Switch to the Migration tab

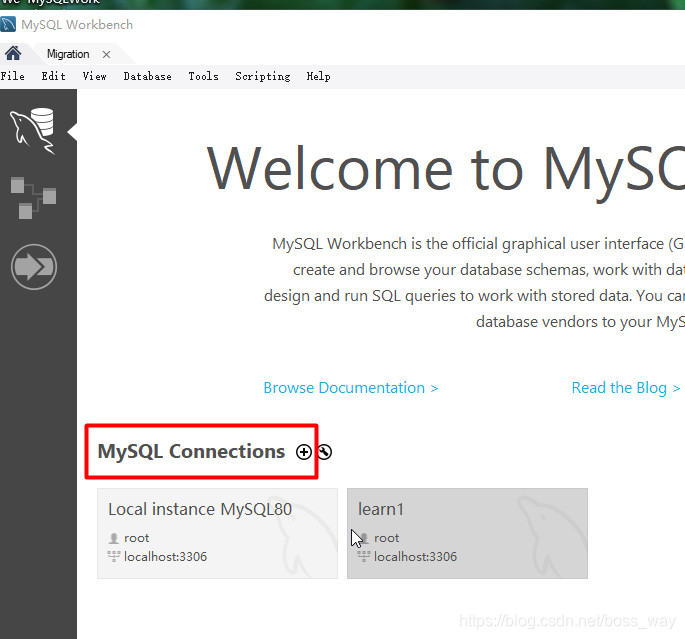pos(68,54)
